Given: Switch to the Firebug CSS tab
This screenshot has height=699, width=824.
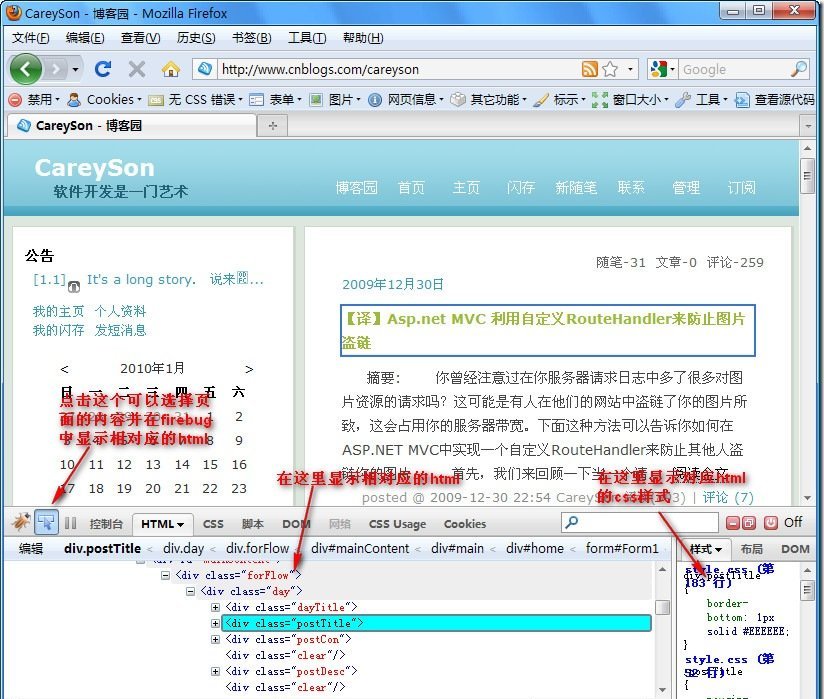Looking at the screenshot, I should (x=213, y=524).
